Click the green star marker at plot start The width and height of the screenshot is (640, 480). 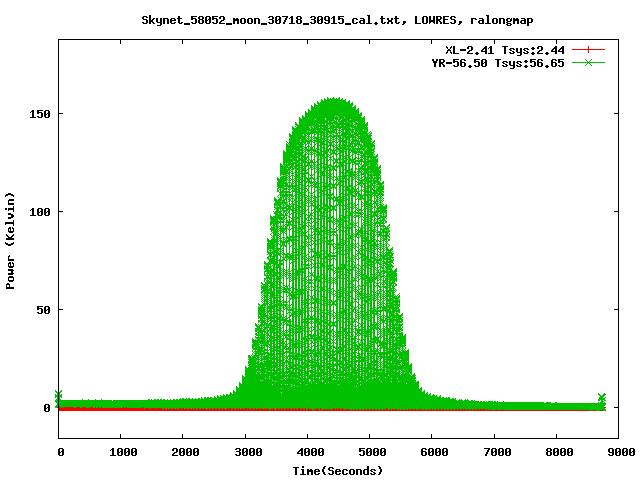coord(58,395)
